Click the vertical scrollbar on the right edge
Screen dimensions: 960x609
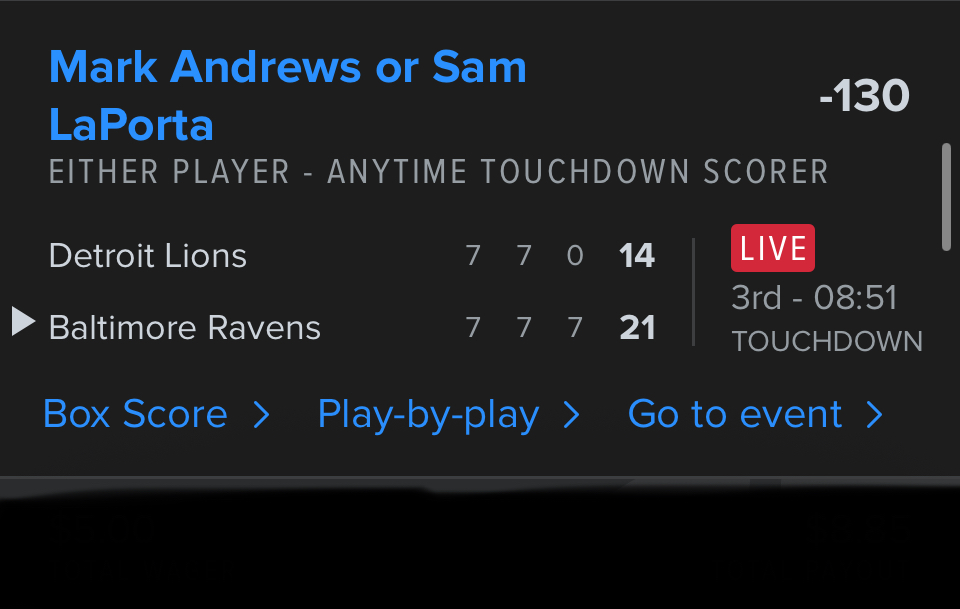tap(946, 197)
